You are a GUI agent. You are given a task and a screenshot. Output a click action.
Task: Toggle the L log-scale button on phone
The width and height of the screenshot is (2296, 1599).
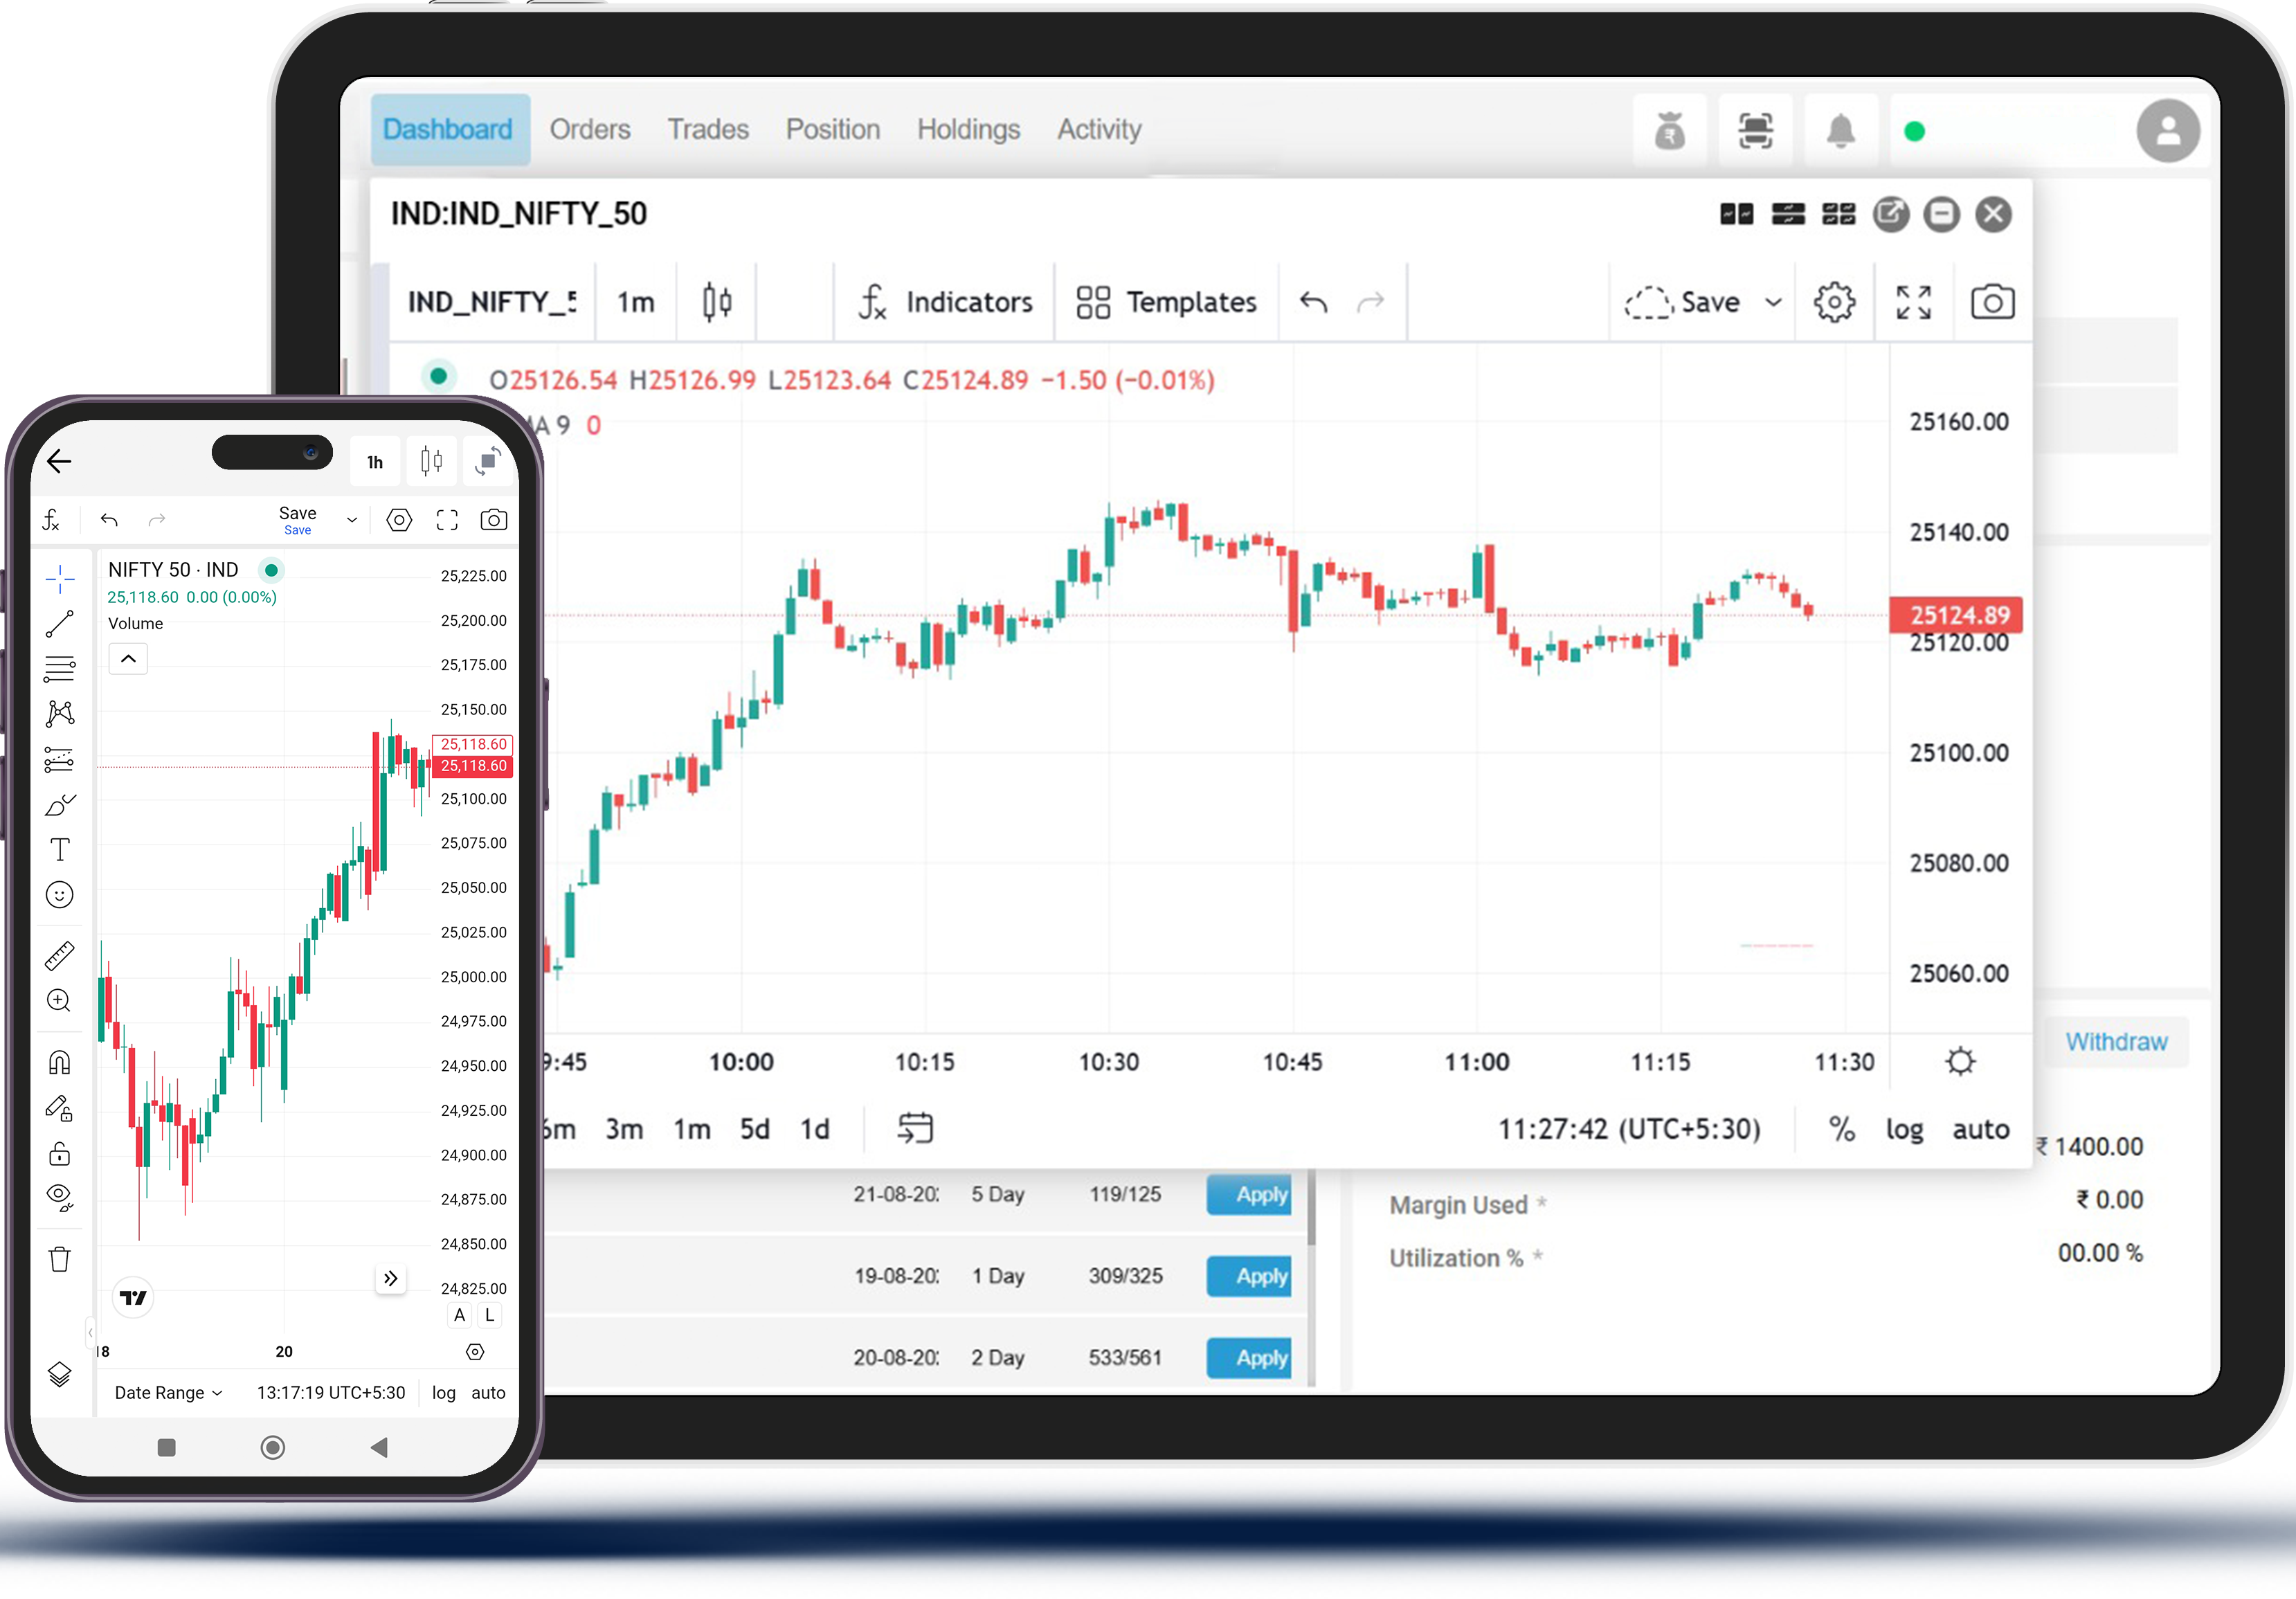[x=489, y=1315]
